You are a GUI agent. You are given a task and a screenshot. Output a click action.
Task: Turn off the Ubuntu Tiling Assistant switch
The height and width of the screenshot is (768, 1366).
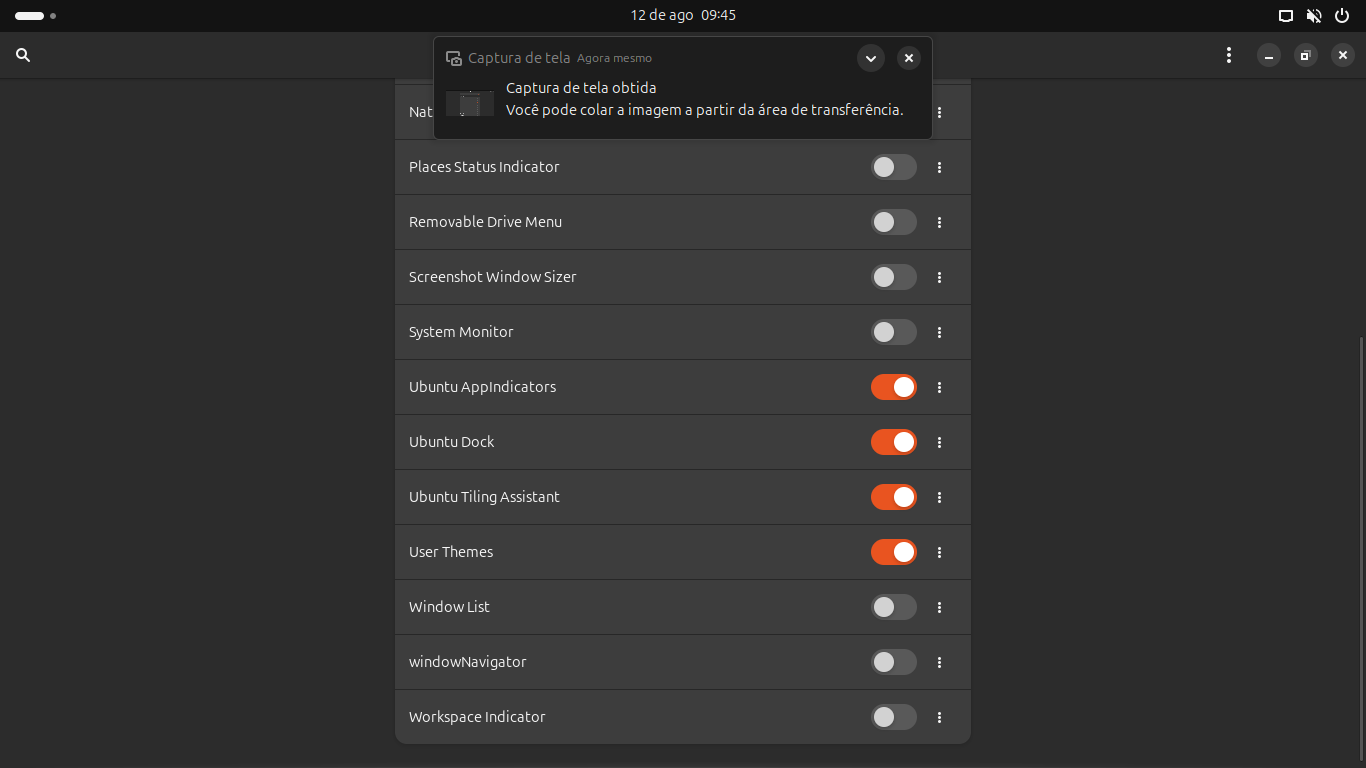pos(893,497)
